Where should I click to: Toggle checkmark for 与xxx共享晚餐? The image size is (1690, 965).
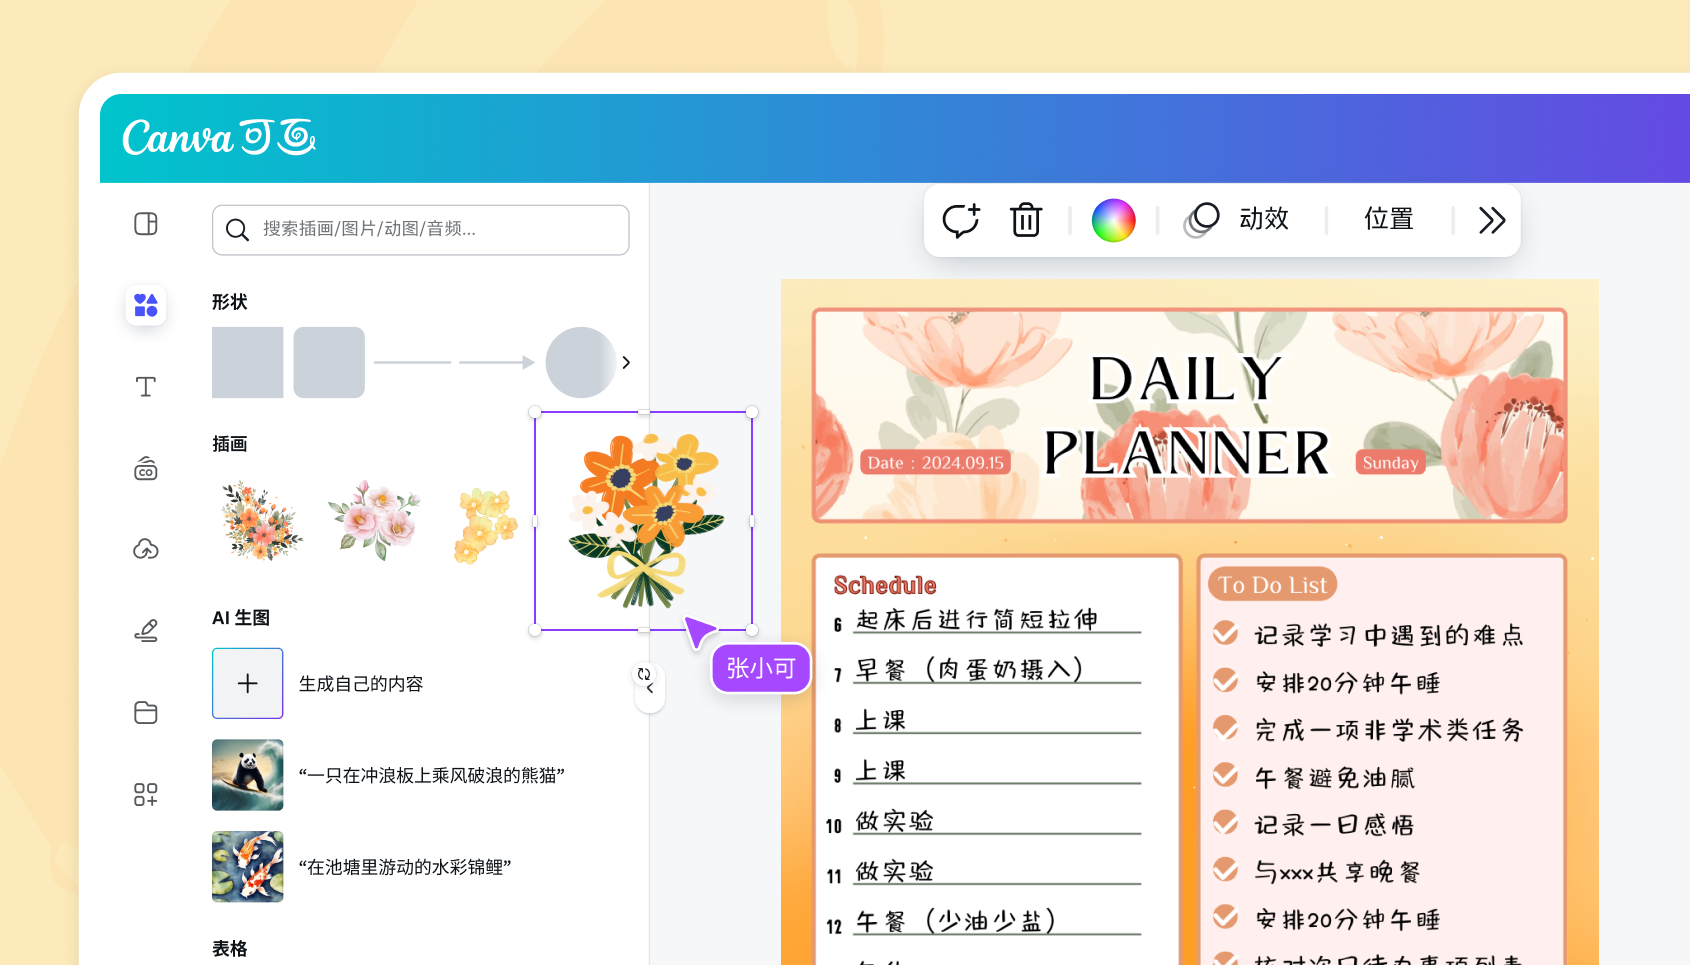1225,869
